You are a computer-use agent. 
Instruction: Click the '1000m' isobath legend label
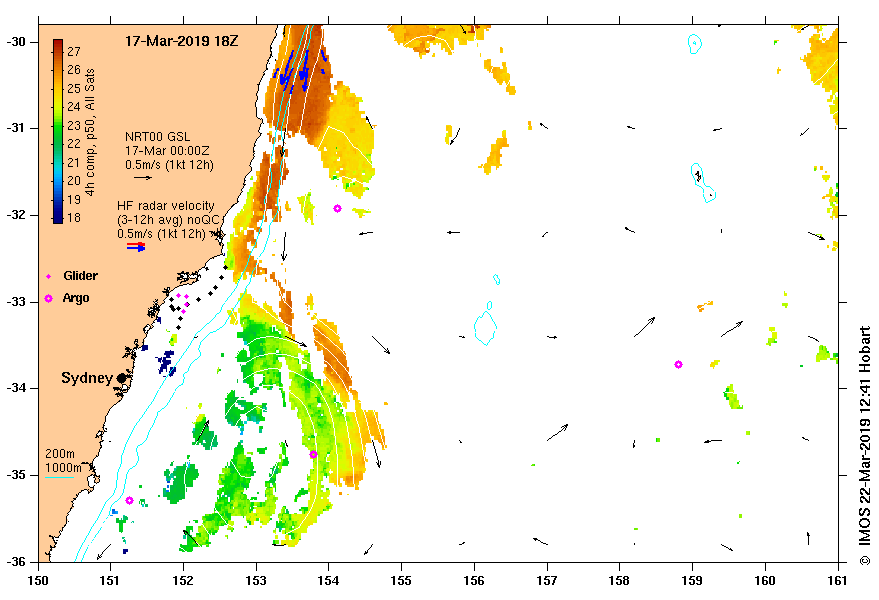(x=63, y=468)
